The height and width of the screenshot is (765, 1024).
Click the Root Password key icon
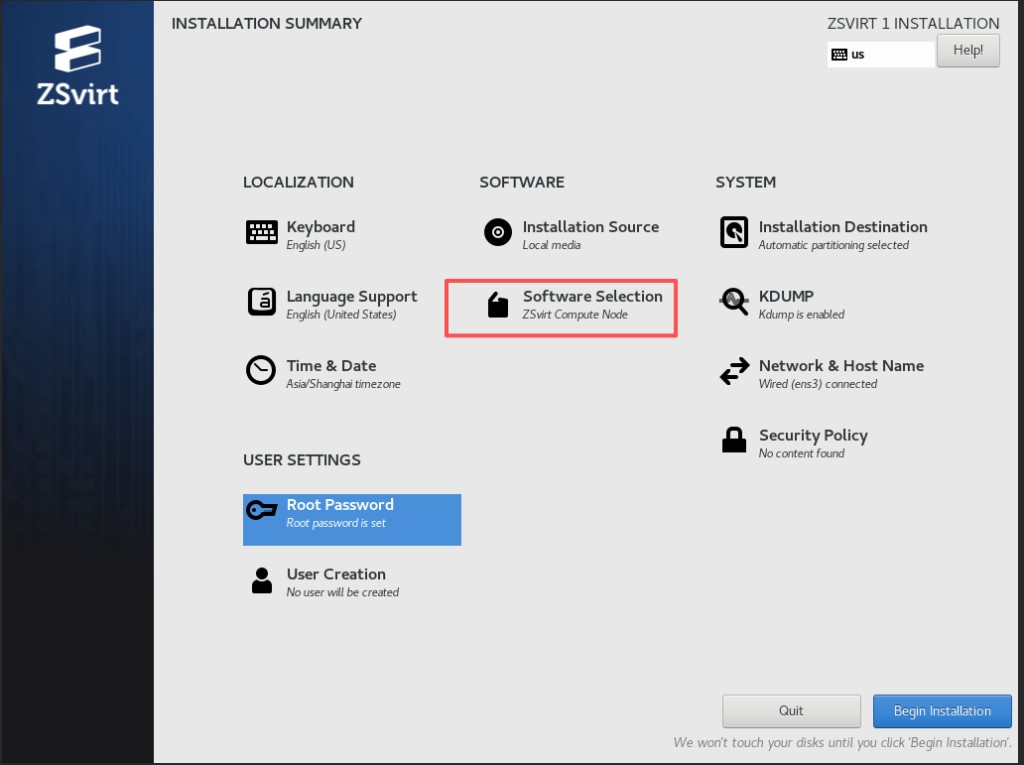click(x=262, y=510)
